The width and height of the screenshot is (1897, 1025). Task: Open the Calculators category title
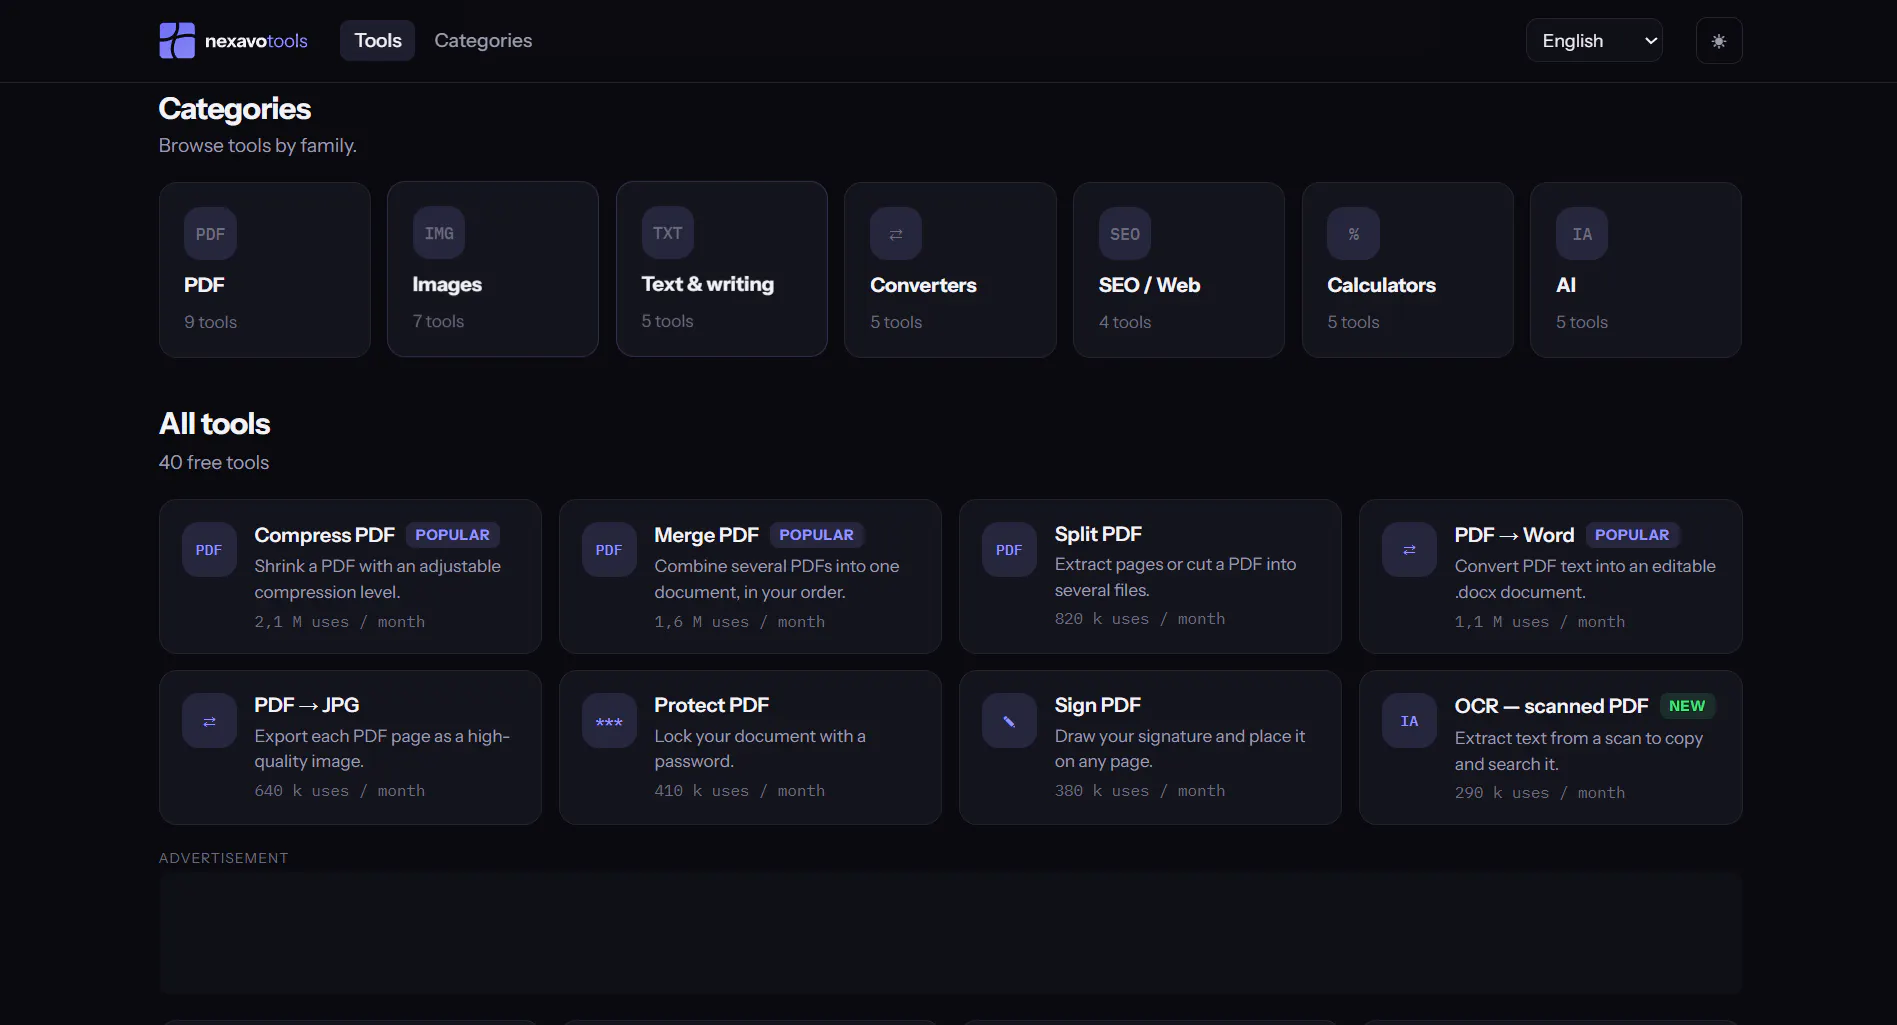(x=1381, y=285)
